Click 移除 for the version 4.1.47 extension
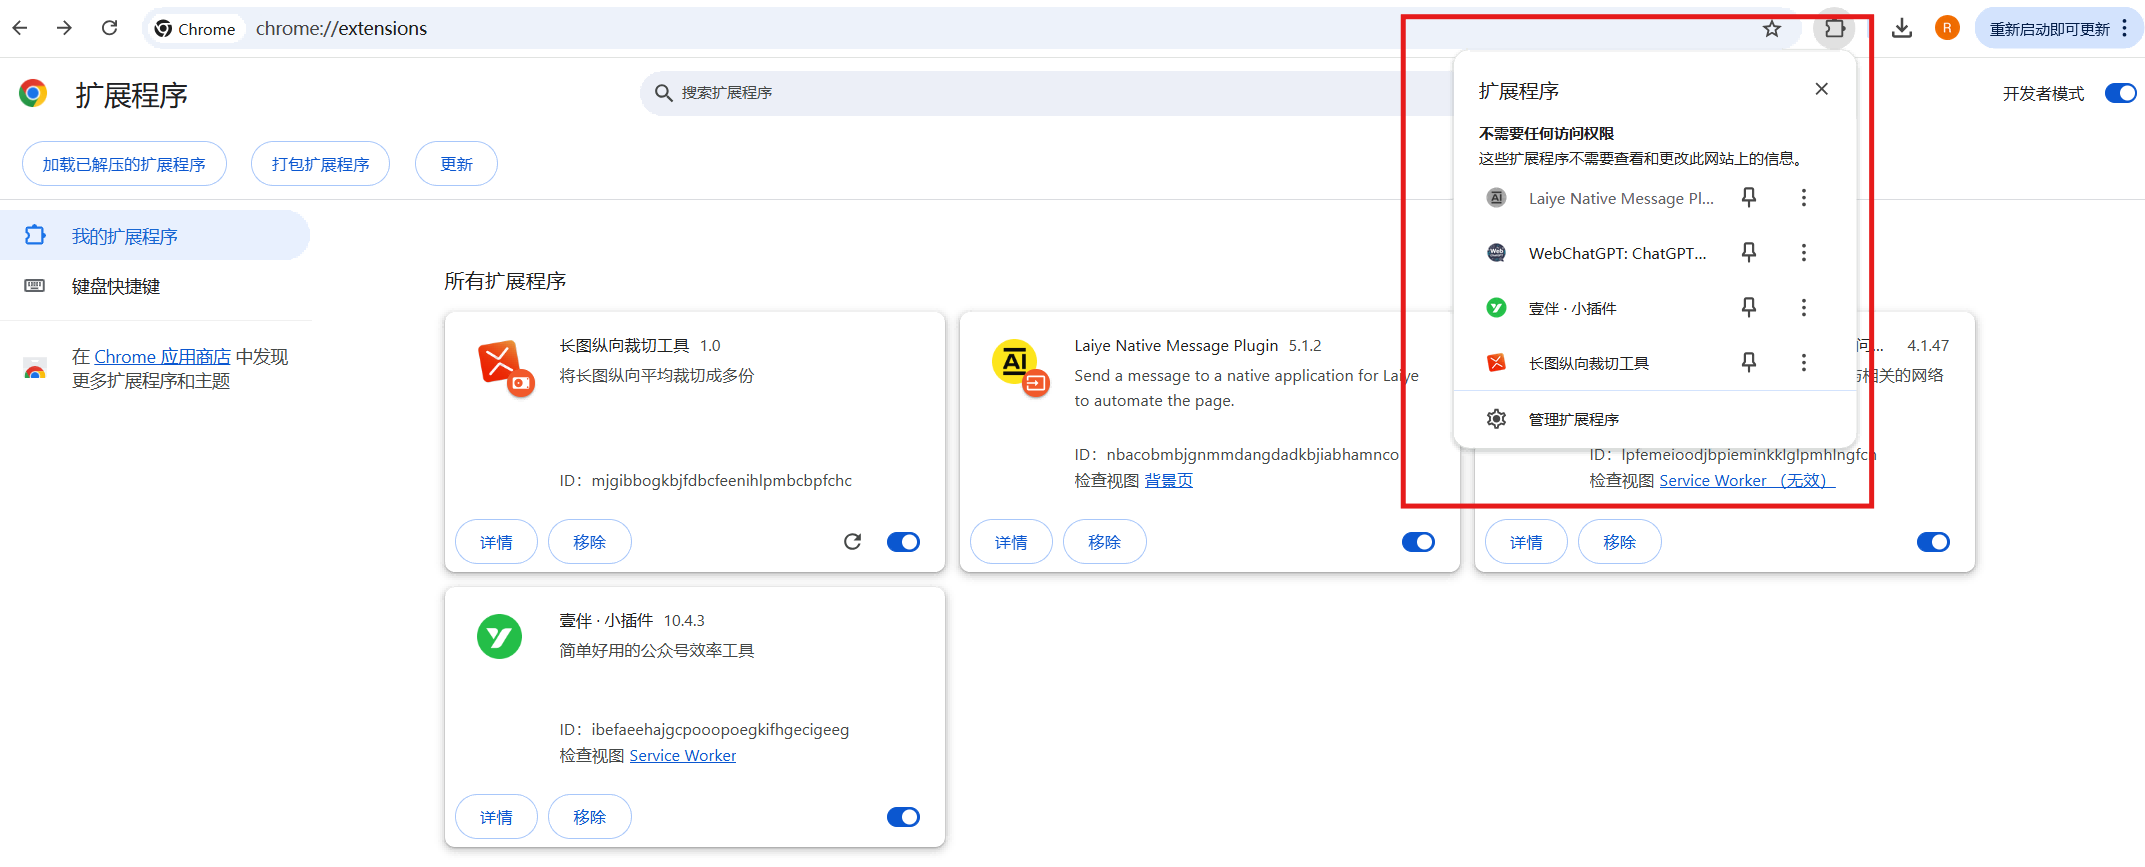 (x=1620, y=542)
